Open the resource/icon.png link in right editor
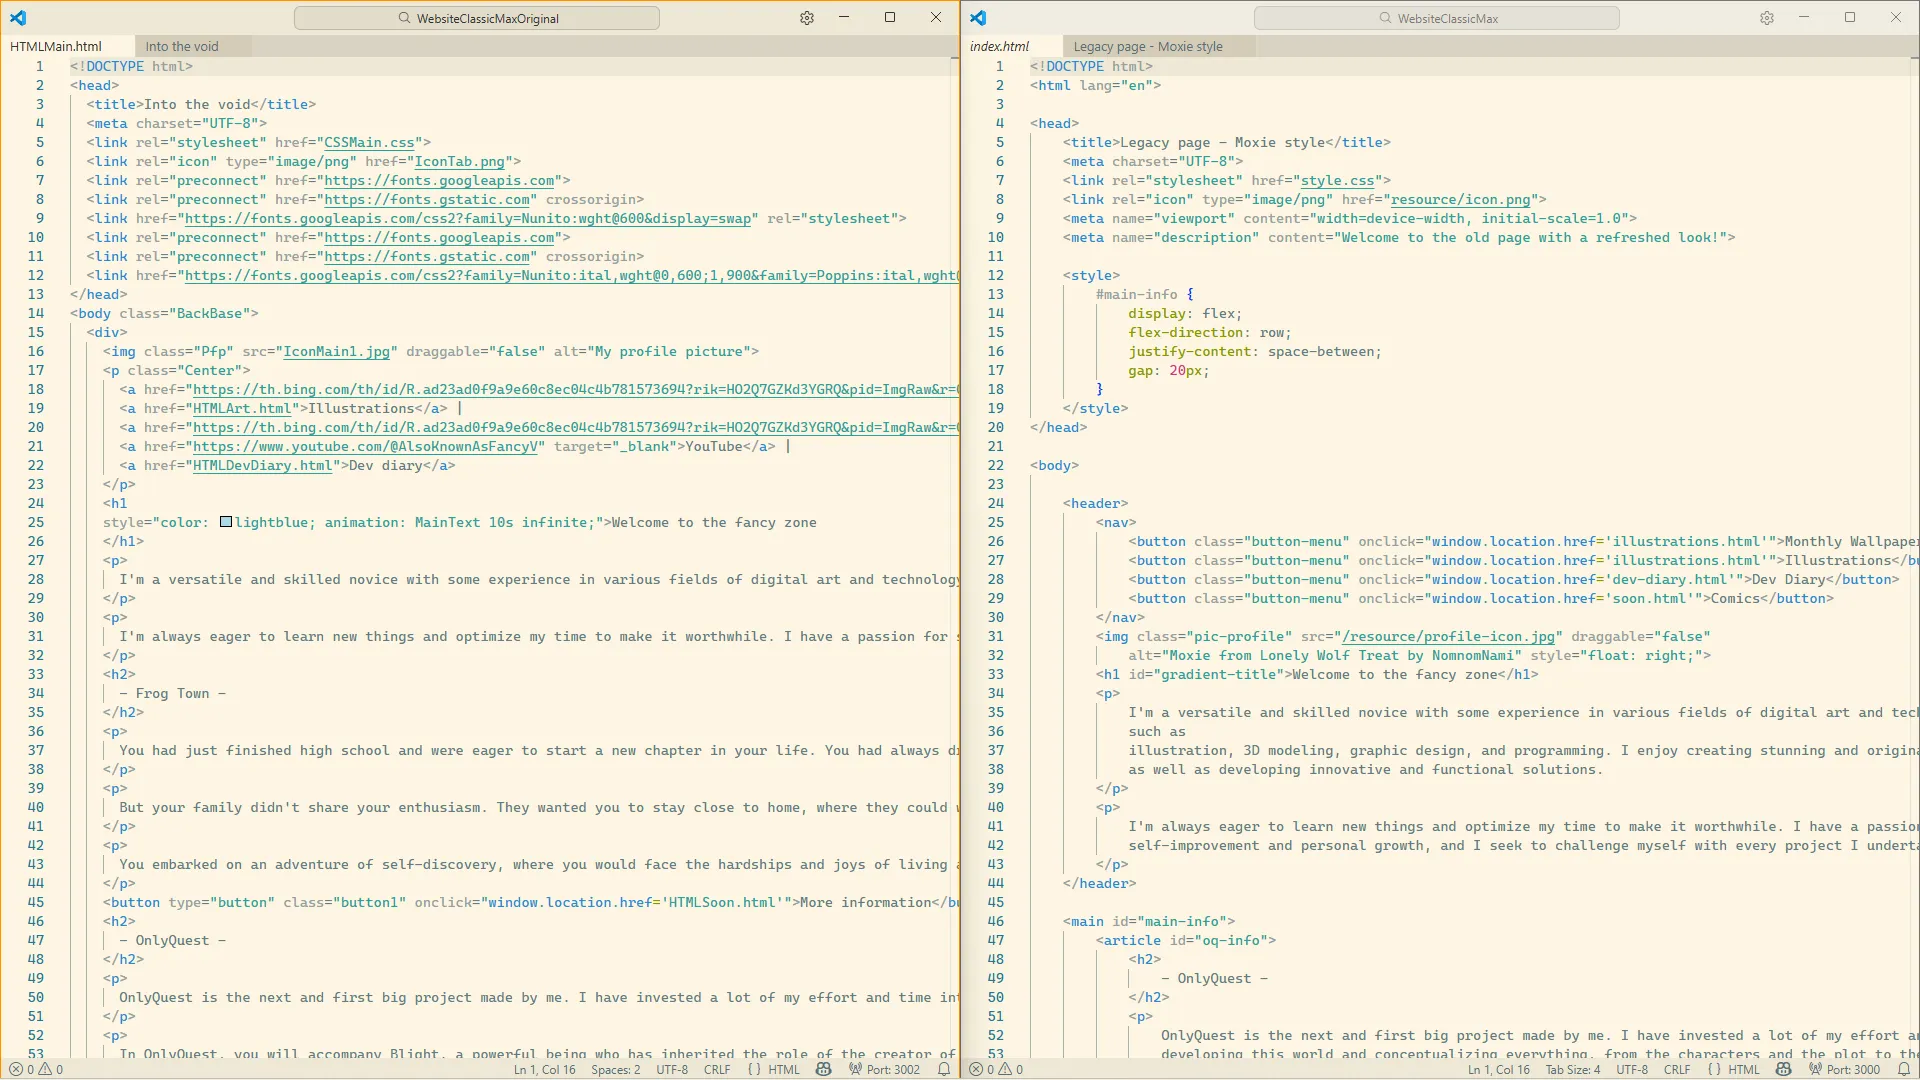This screenshot has width=1920, height=1080. (x=1459, y=199)
